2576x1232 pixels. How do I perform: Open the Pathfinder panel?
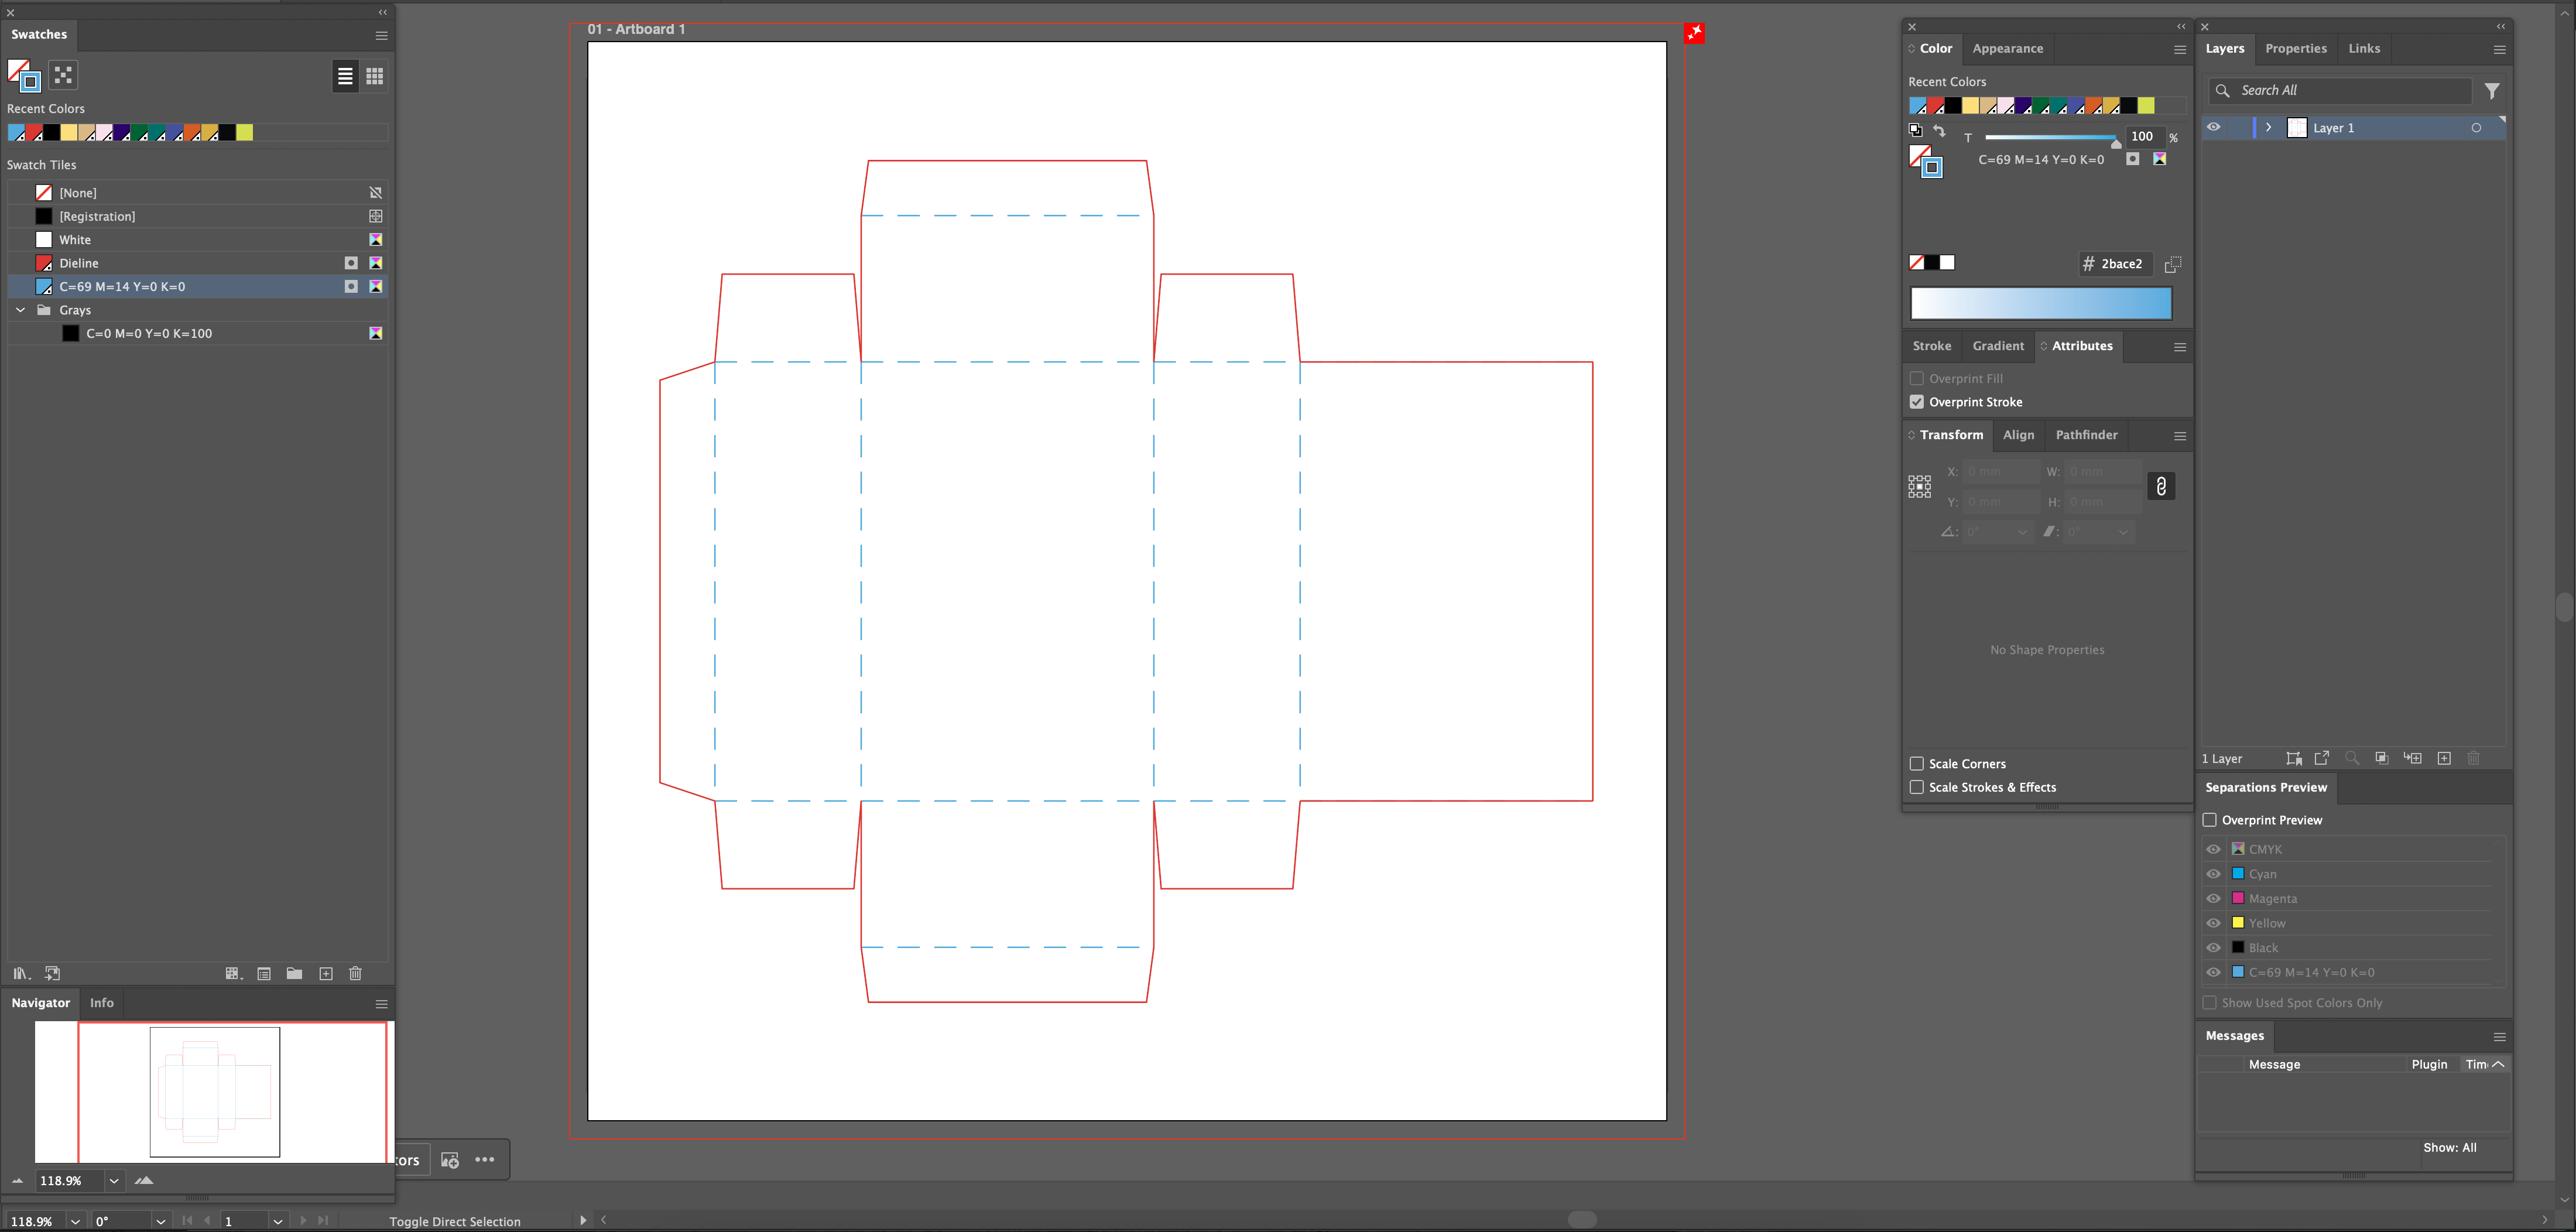tap(2086, 435)
